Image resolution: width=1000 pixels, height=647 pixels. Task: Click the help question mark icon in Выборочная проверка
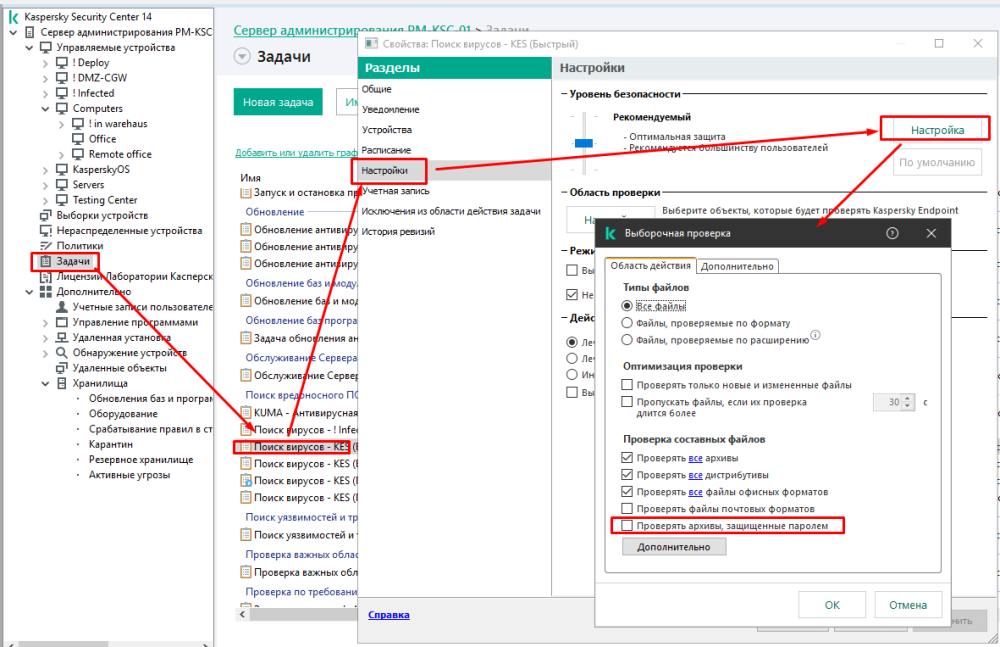[893, 233]
